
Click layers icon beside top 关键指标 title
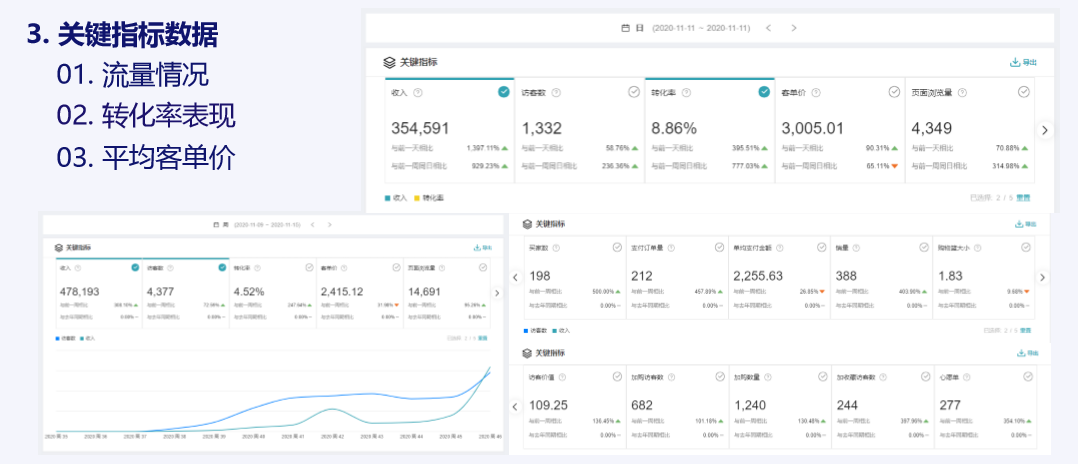click(389, 62)
